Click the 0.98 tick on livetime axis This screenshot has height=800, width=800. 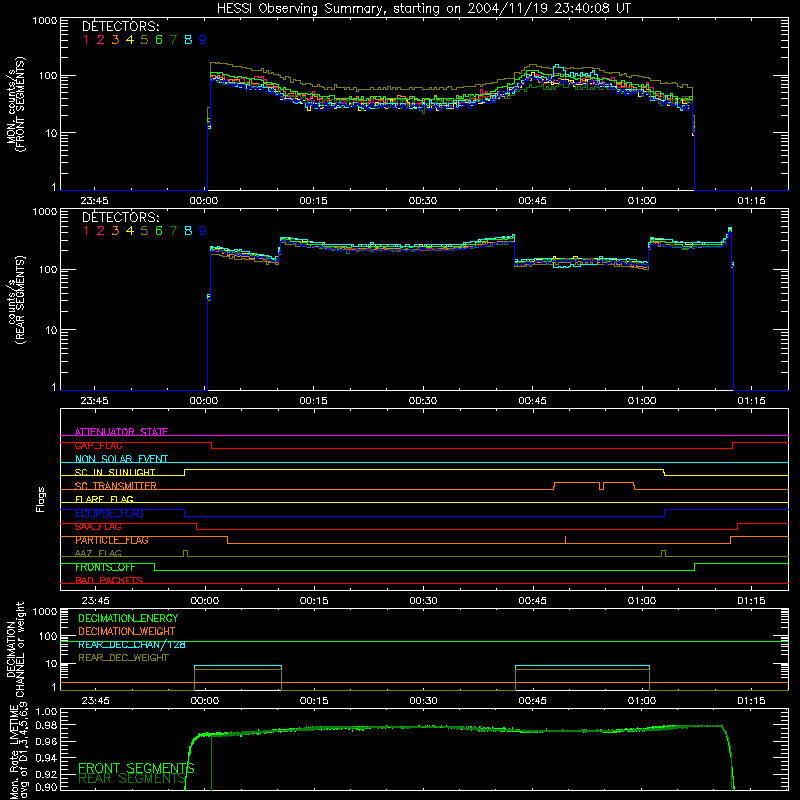[x=47, y=725]
